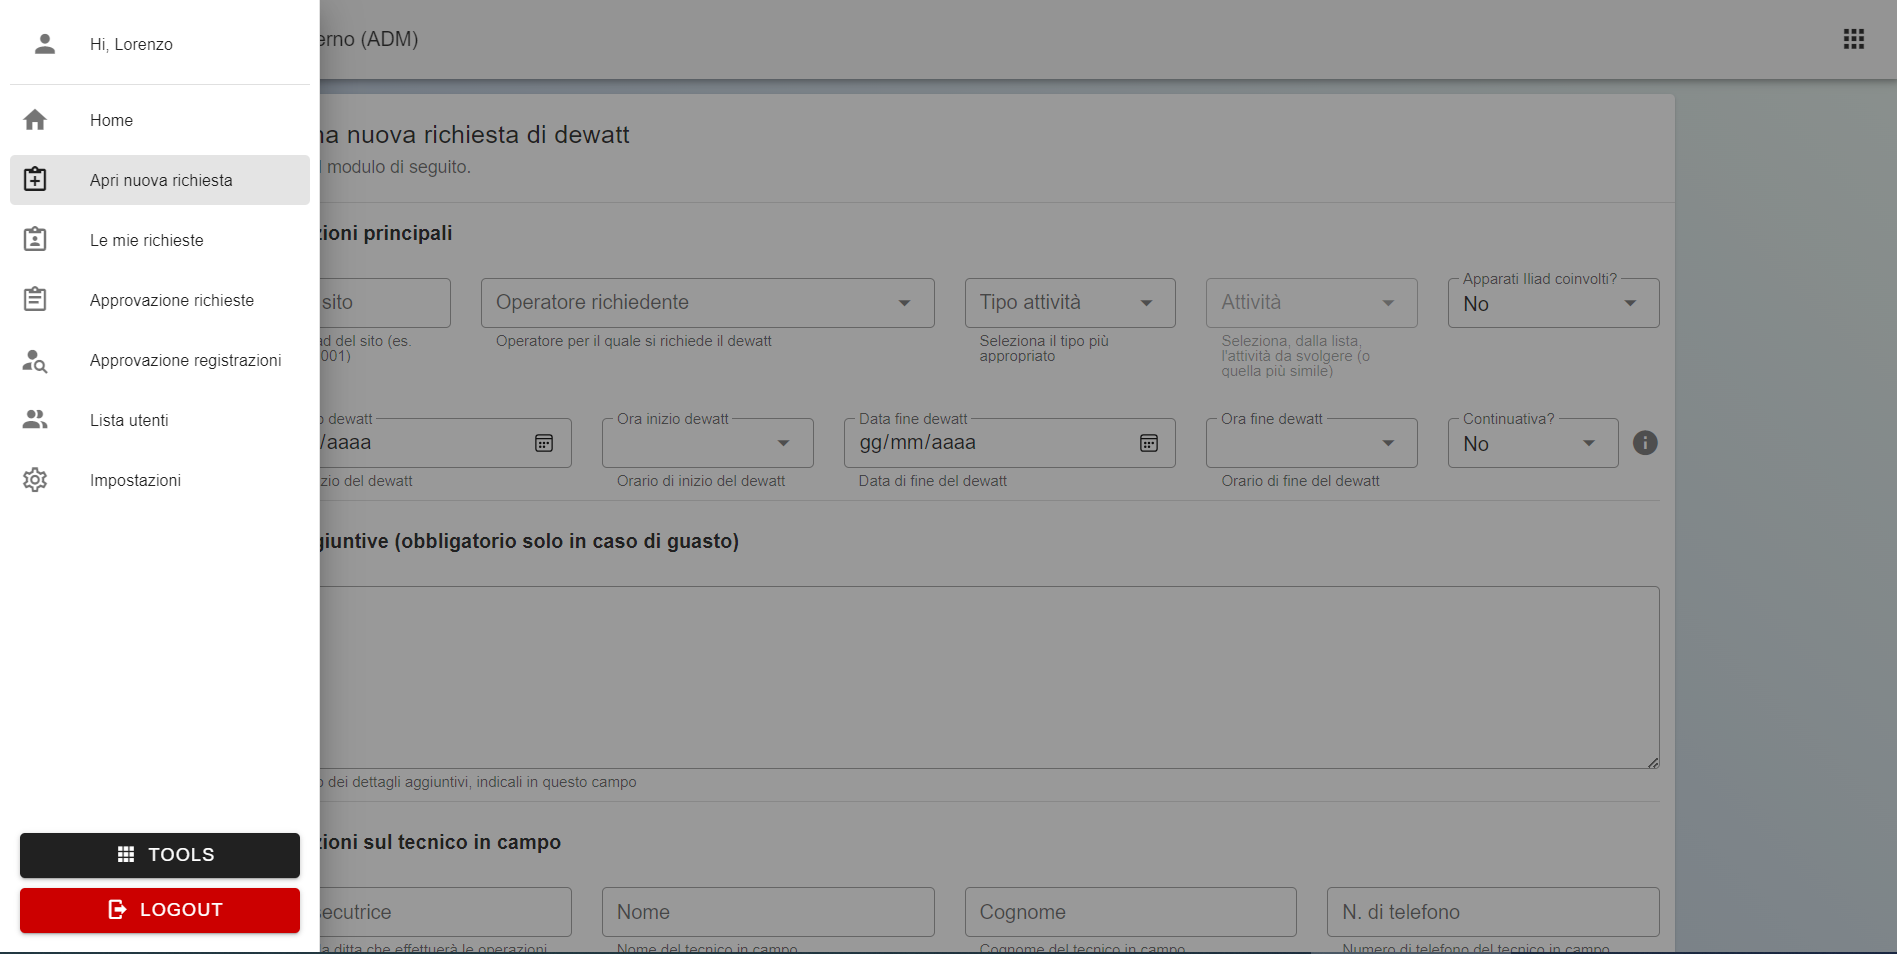The image size is (1897, 954).
Task: Open the Ora fine dewatt dropdown
Action: [x=1312, y=443]
